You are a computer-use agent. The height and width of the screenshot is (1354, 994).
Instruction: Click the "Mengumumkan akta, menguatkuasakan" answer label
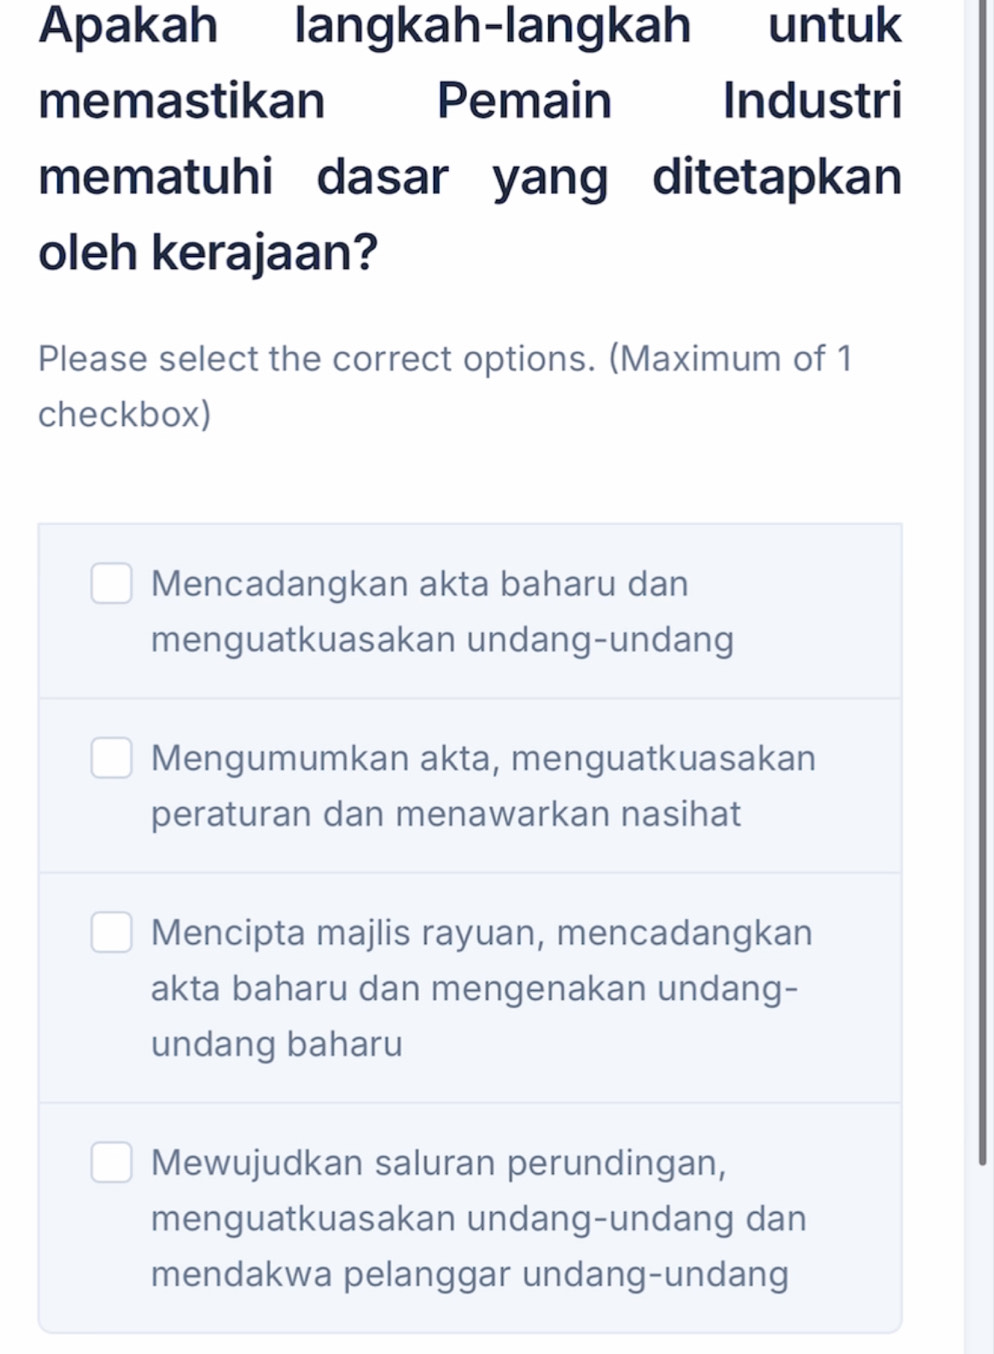483,758
